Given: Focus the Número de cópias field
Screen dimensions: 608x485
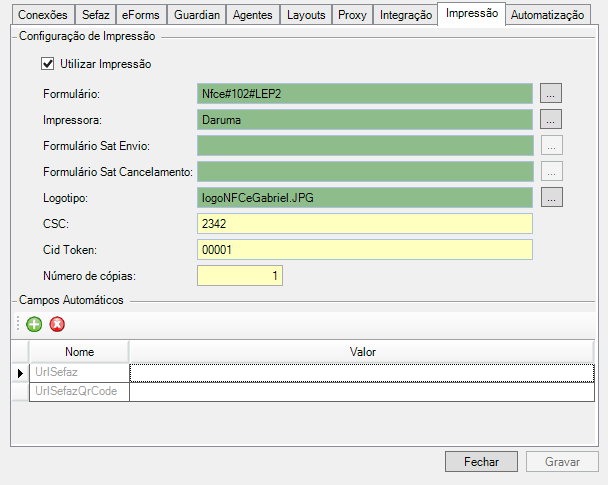Looking at the screenshot, I should (x=240, y=275).
